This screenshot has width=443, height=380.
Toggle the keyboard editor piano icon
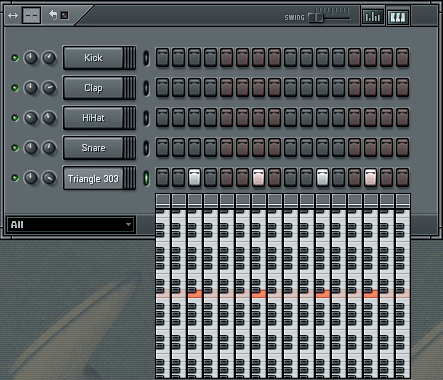click(398, 16)
